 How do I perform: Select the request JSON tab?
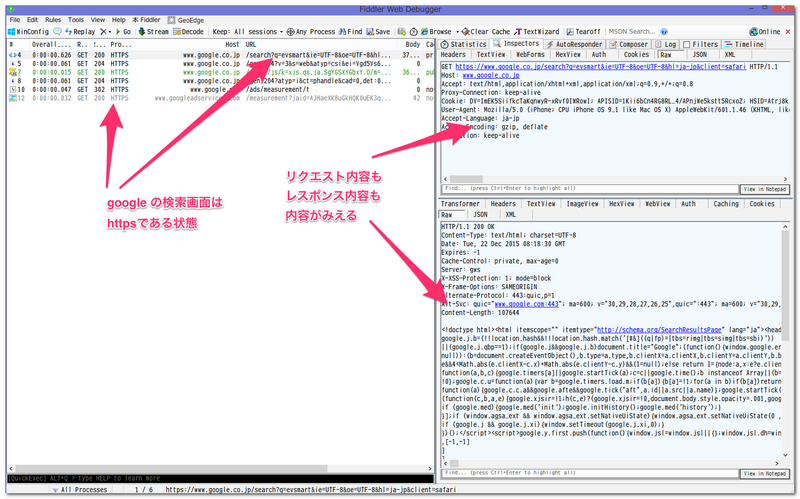(699, 55)
